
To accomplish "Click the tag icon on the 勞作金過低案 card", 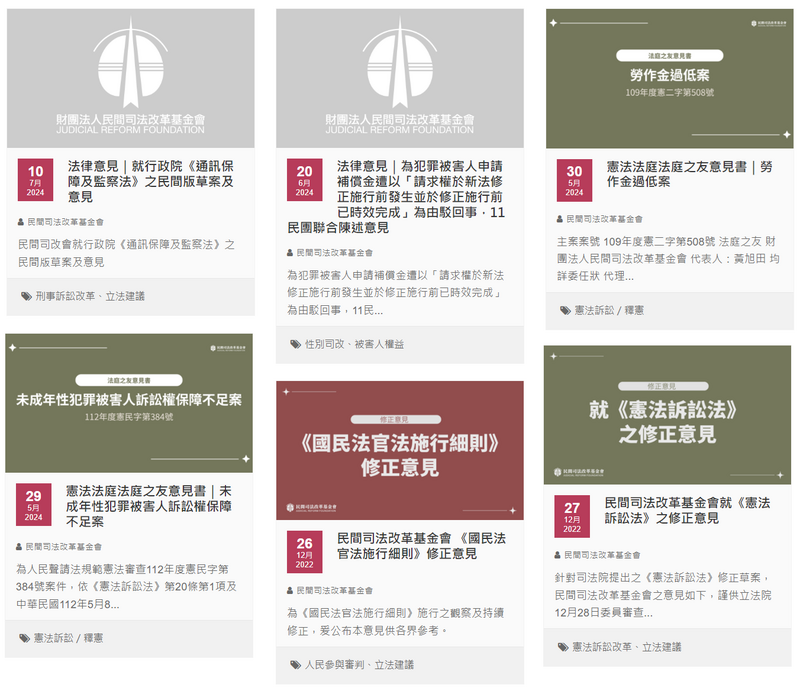I will (x=565, y=310).
